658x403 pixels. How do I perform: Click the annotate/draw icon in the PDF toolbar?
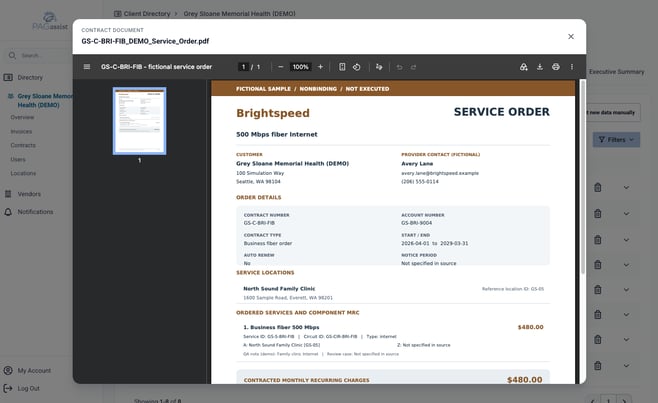point(379,67)
